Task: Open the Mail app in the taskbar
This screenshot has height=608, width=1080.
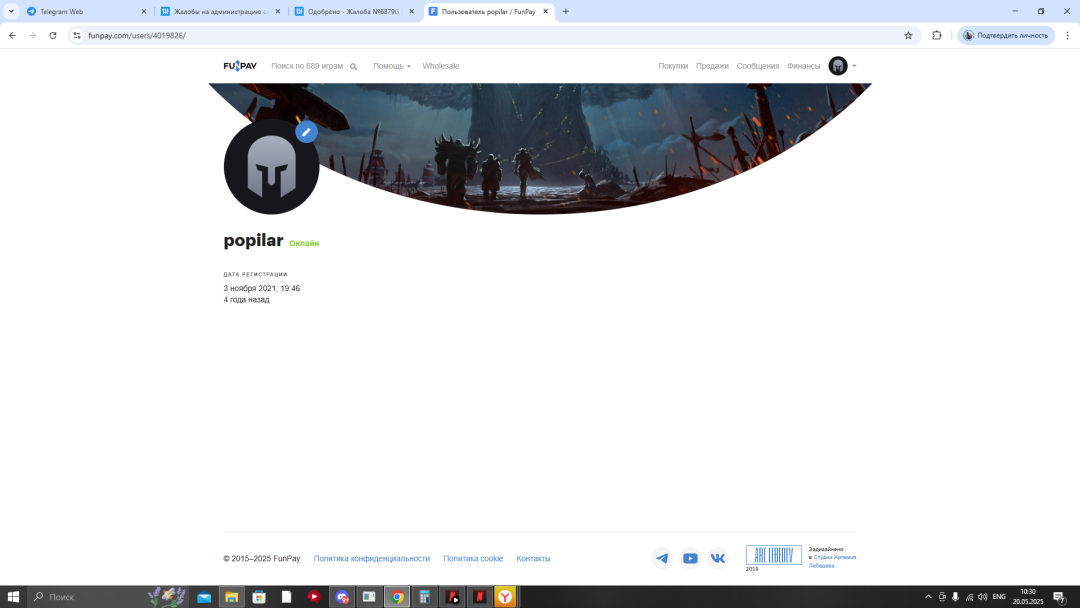Action: (204, 597)
